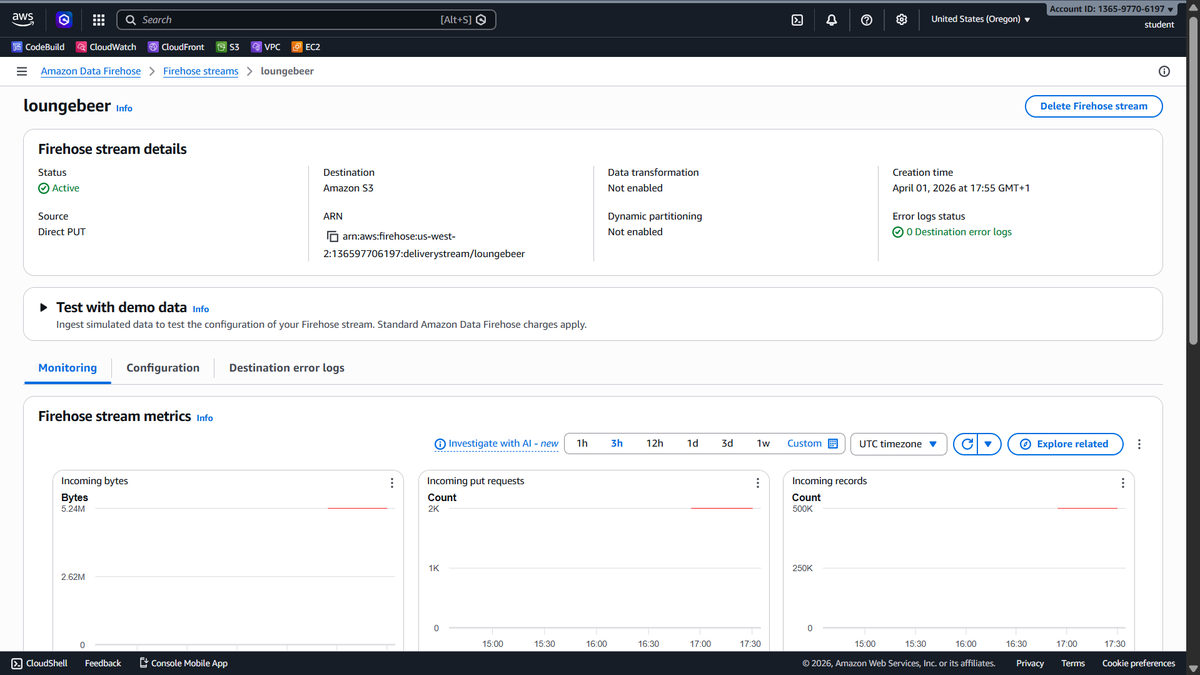
Task: Open the help question mark icon
Action: 866,19
